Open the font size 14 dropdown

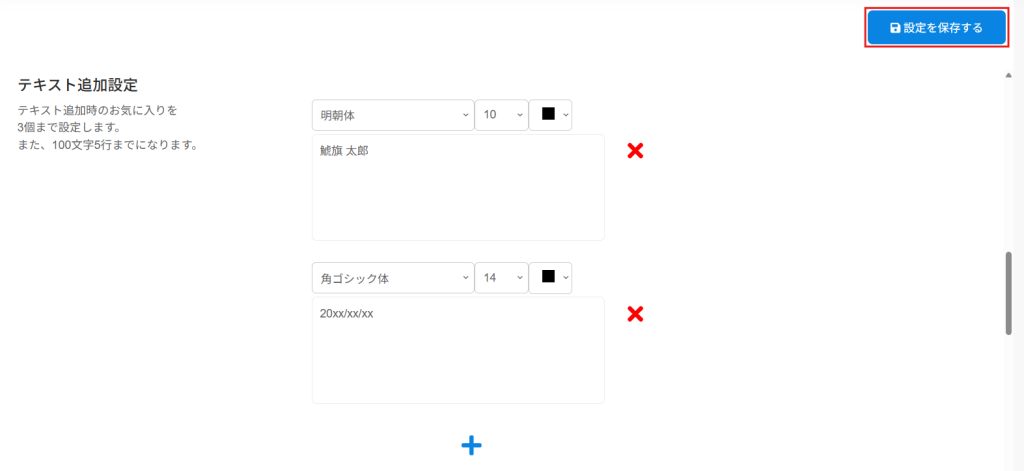tap(502, 278)
